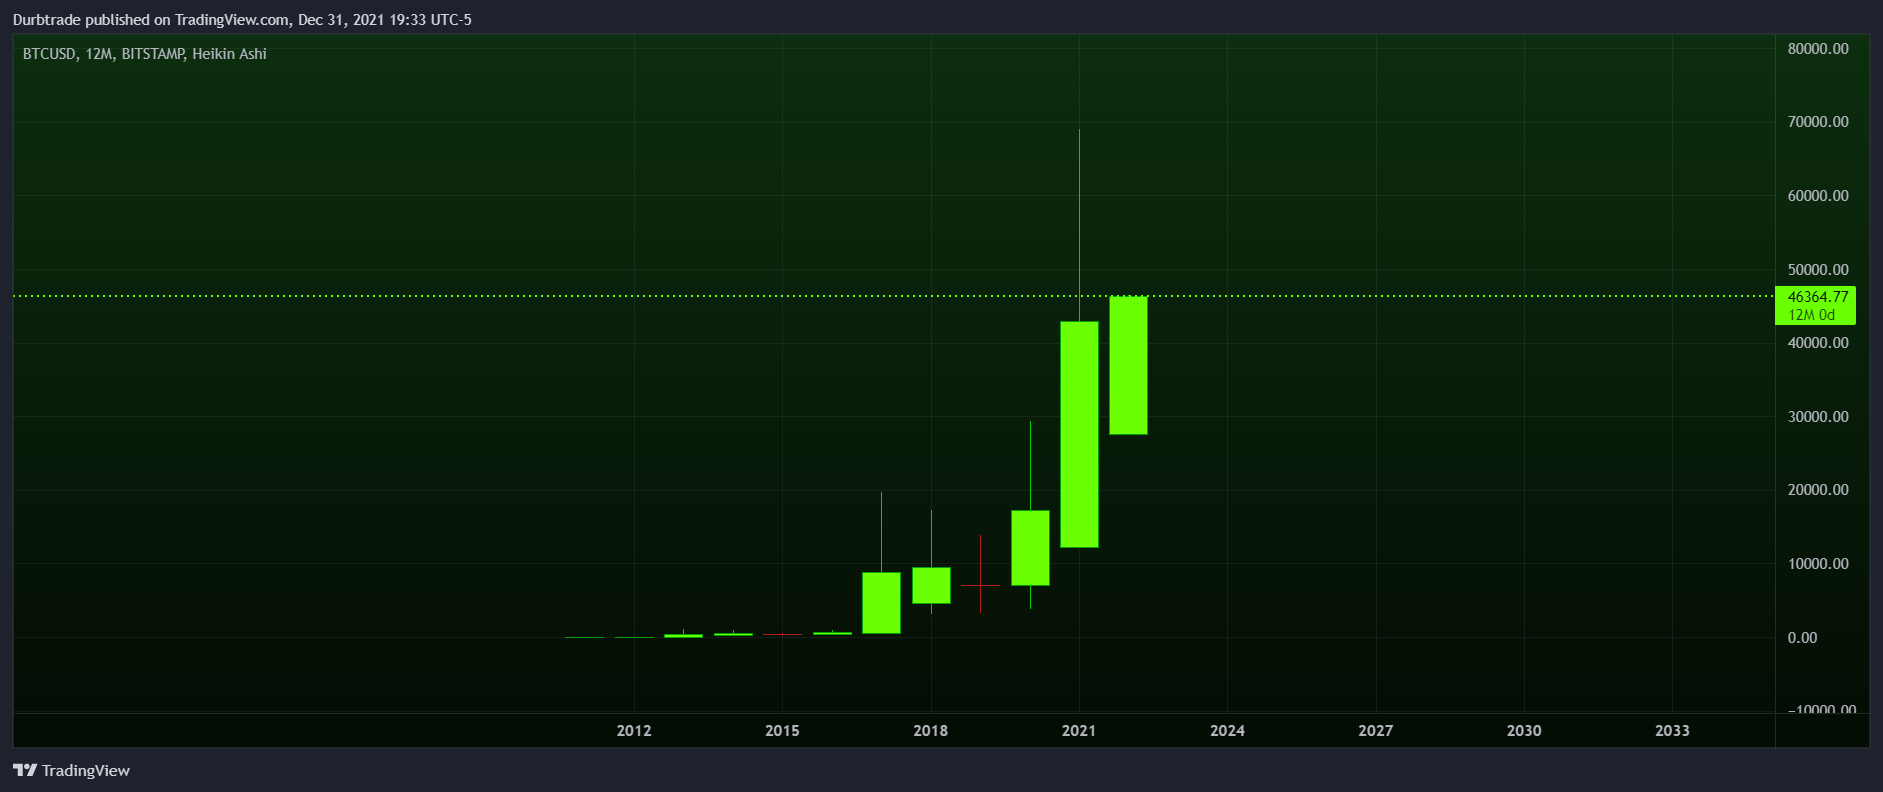Click the 12M 0d countdown label

coord(1812,315)
